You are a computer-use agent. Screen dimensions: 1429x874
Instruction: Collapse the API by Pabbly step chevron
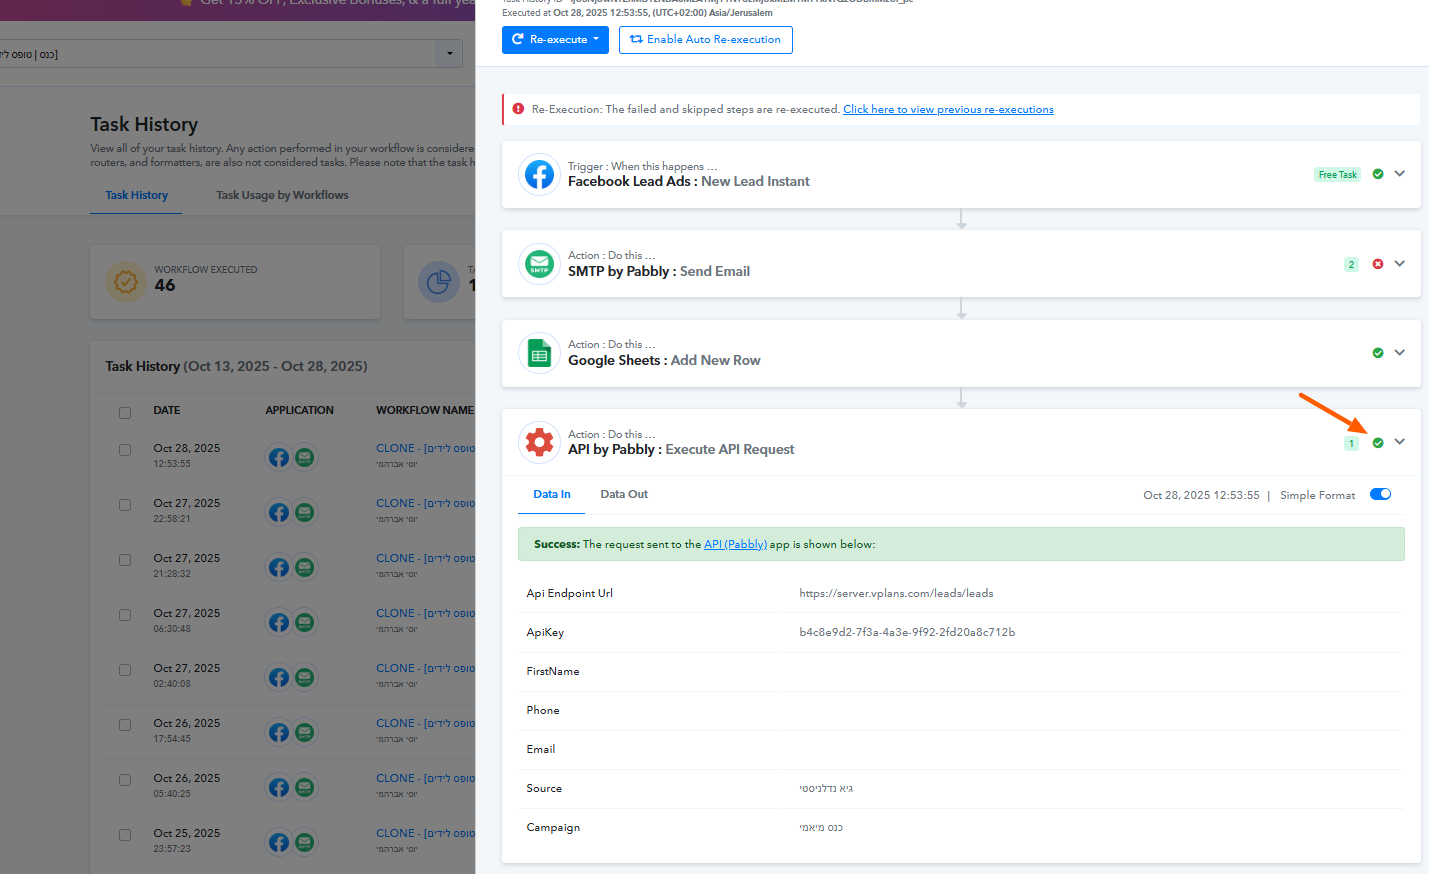pyautogui.click(x=1400, y=442)
